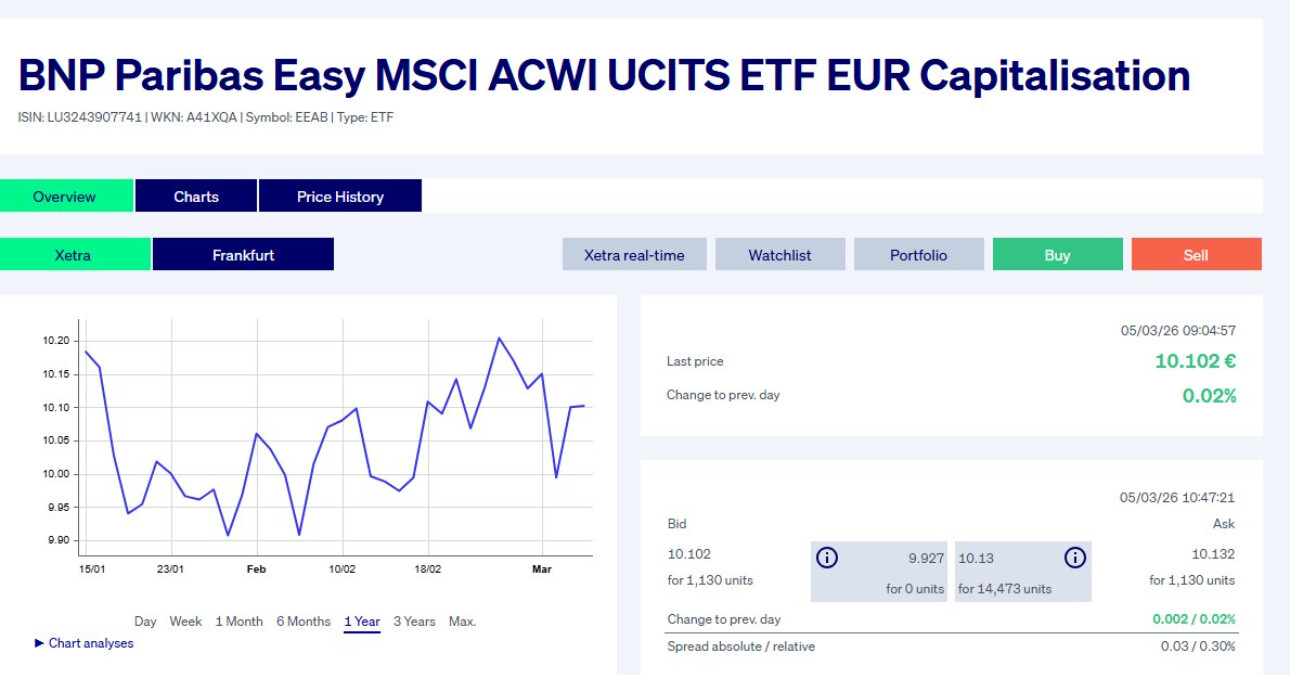1290x675 pixels.
Task: Expand the Chart analyses section
Action: [x=84, y=643]
